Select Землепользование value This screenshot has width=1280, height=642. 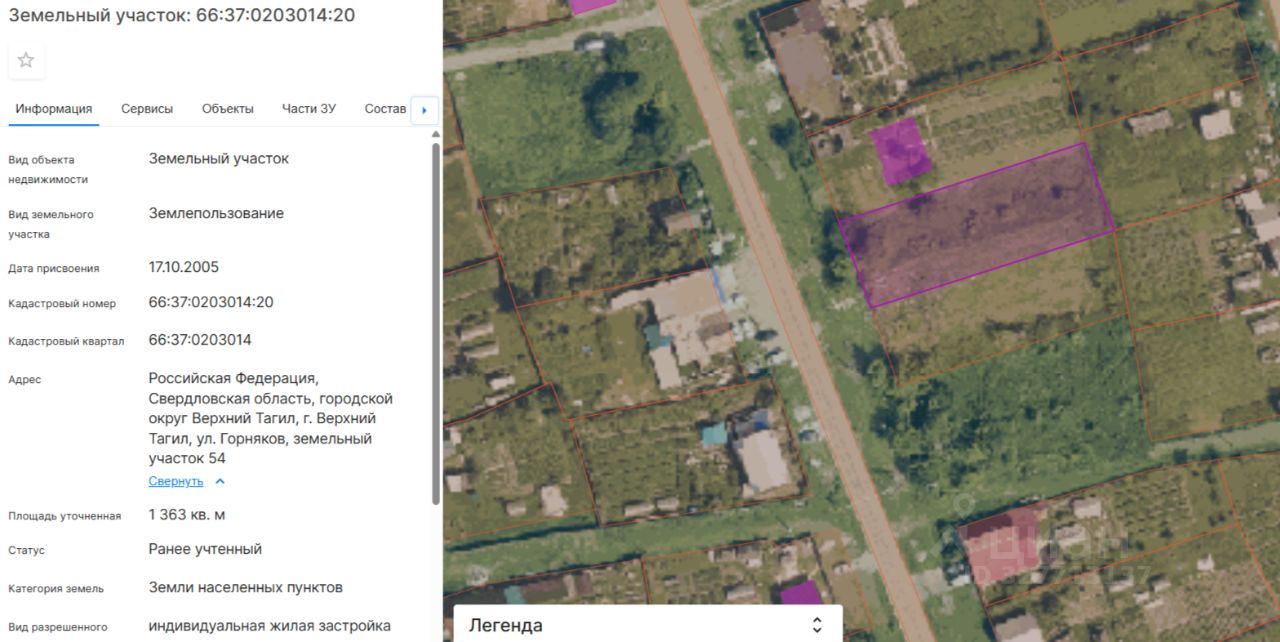pyautogui.click(x=216, y=213)
